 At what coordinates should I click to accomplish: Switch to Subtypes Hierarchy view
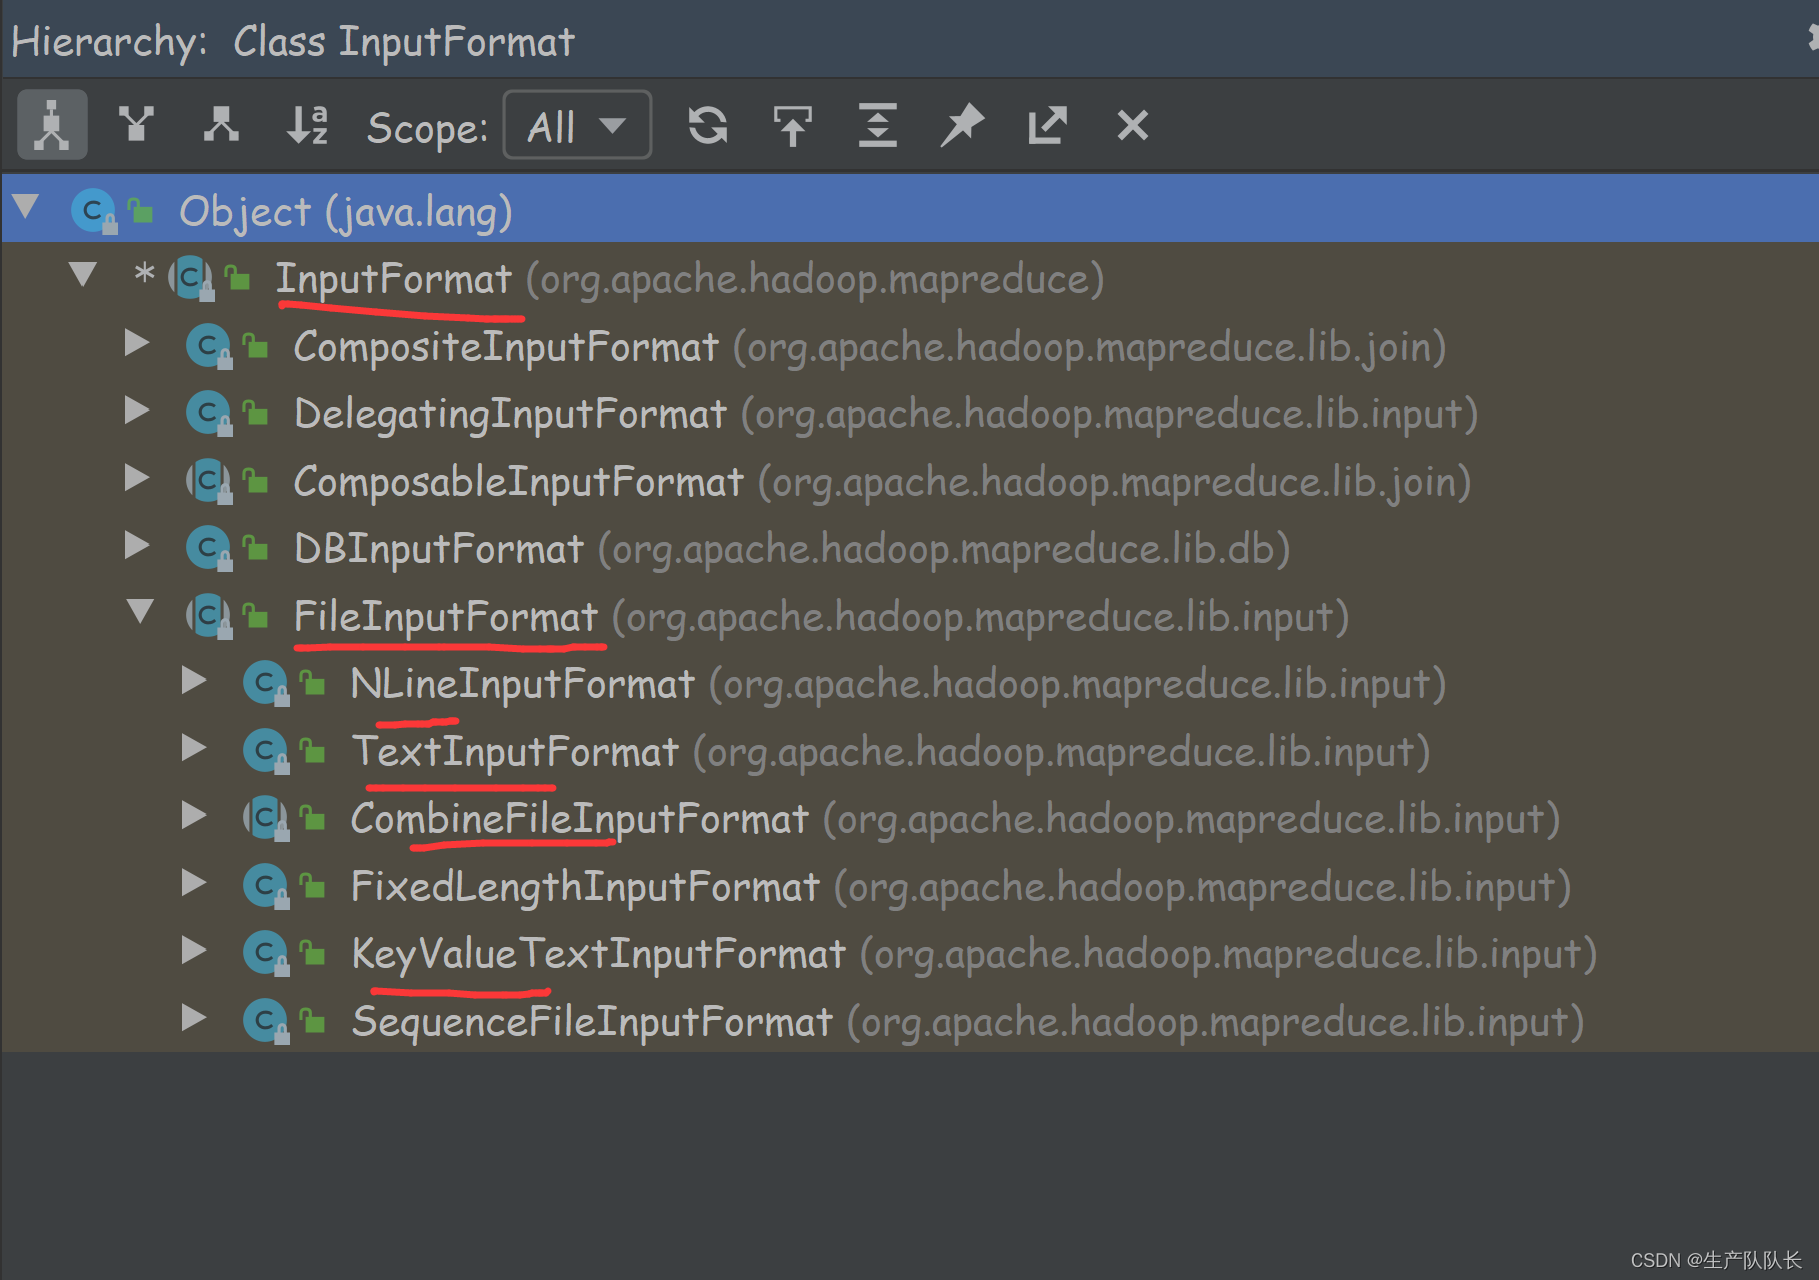221,125
